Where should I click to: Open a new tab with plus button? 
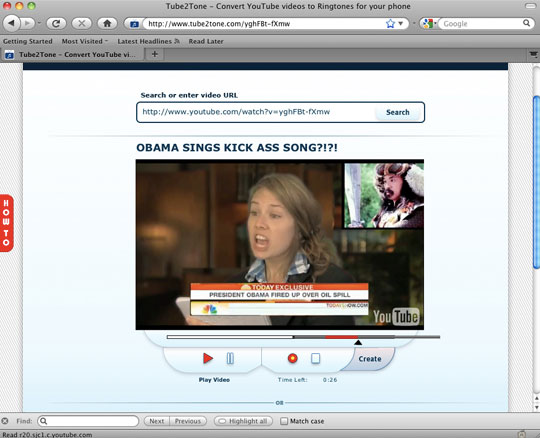tap(155, 54)
